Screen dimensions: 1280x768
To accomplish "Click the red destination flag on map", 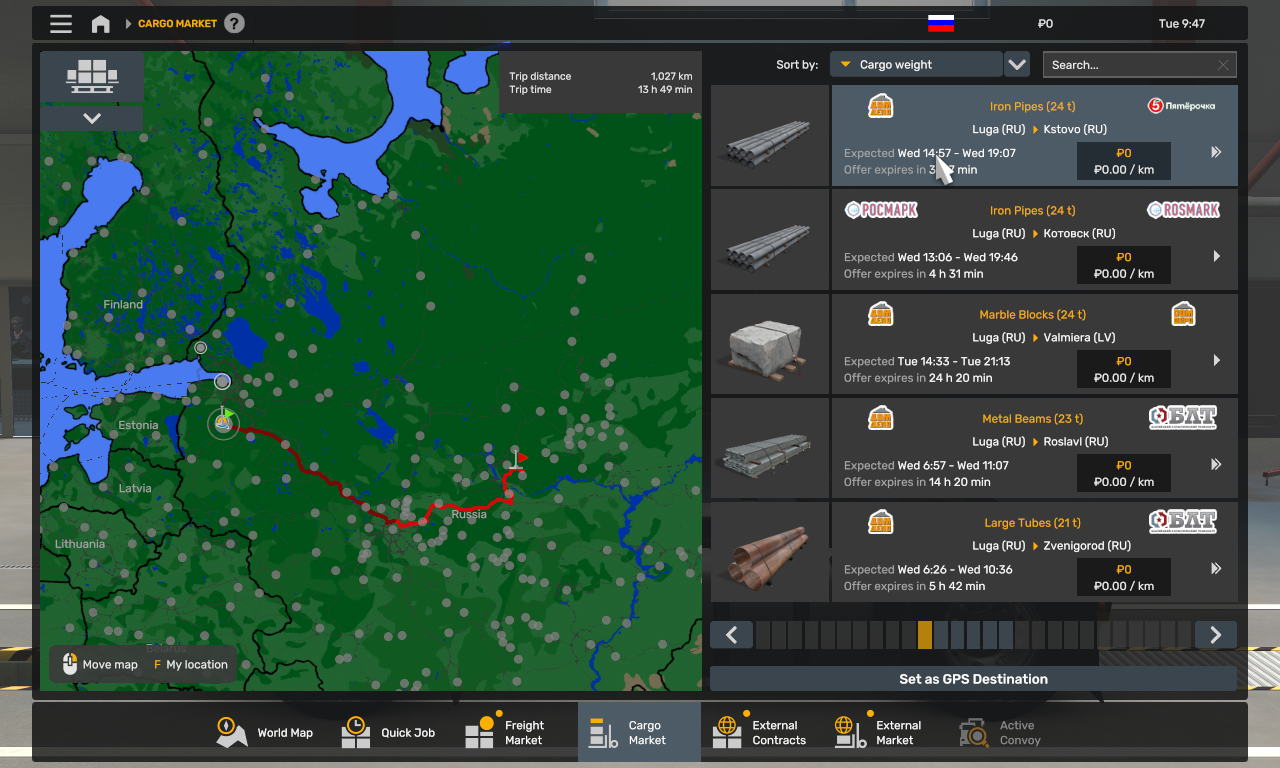I will click(517, 459).
